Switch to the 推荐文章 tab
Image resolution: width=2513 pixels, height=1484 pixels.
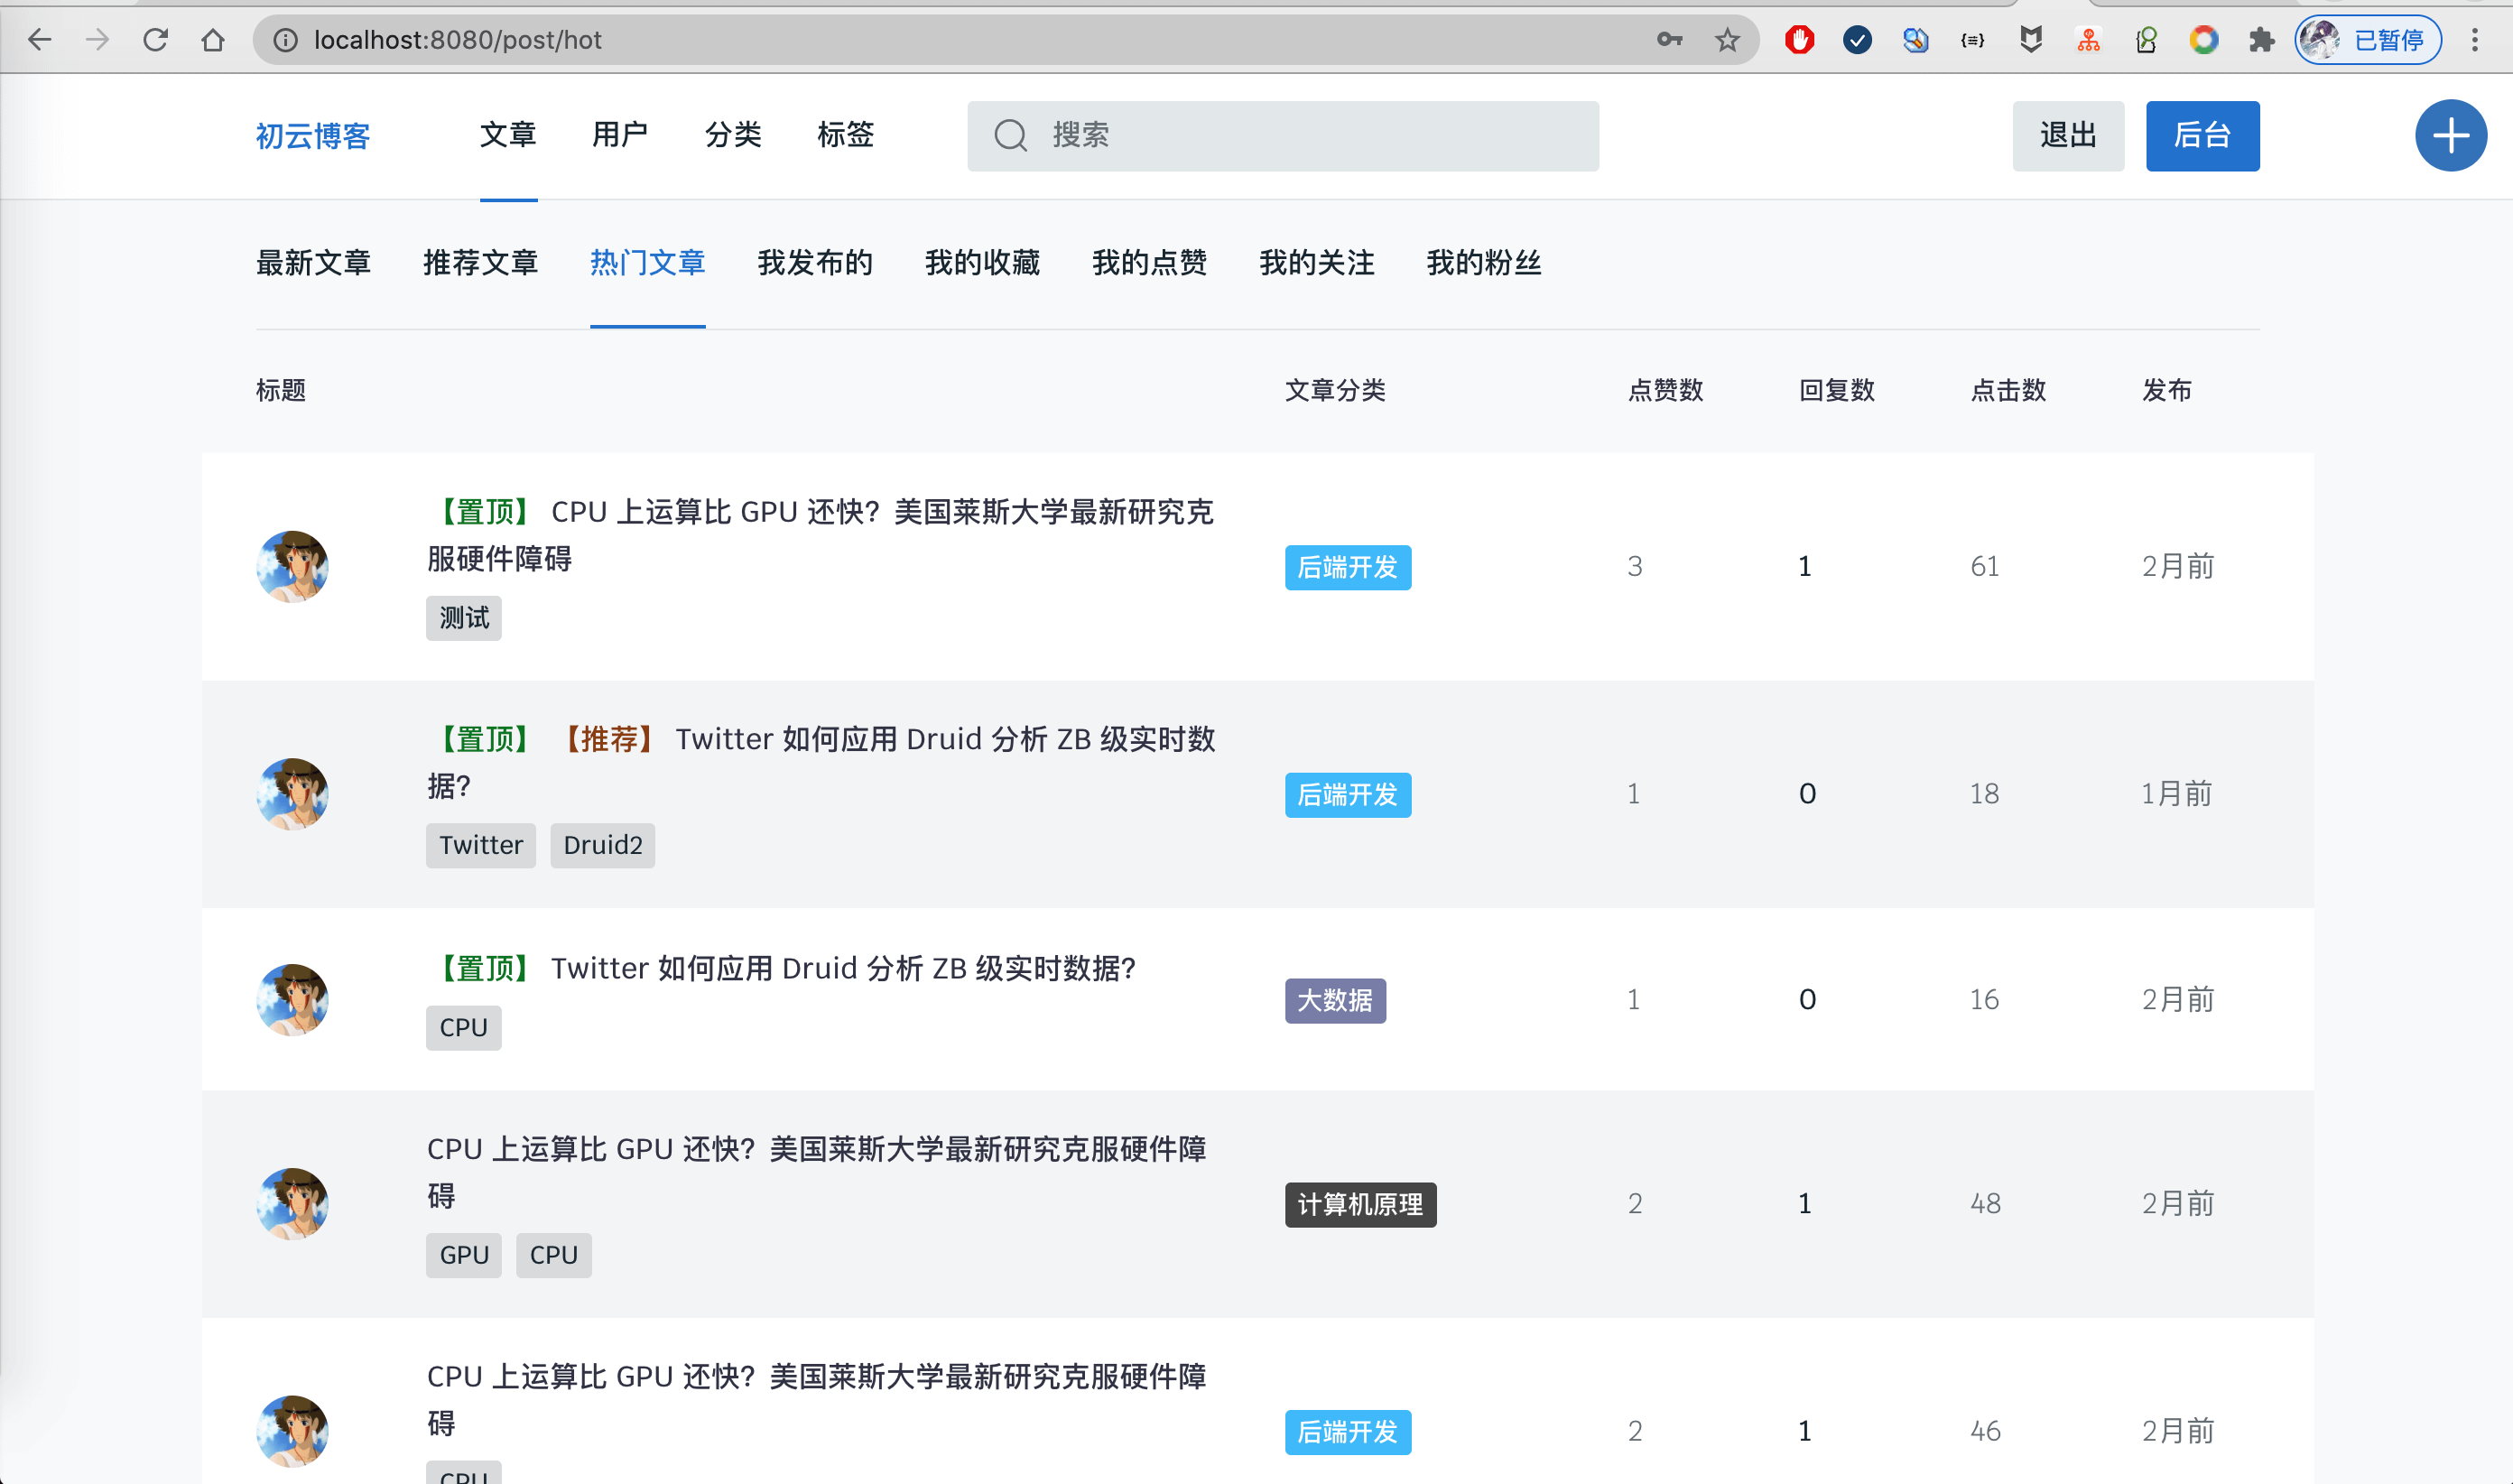480,263
